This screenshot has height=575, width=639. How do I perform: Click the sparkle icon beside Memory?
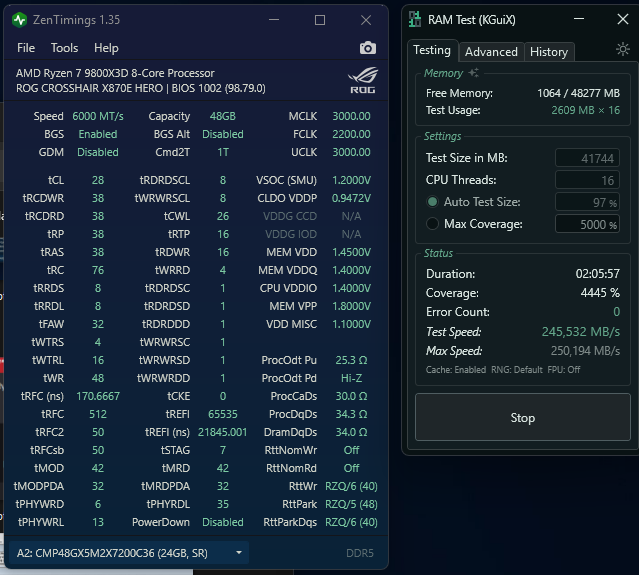pyautogui.click(x=474, y=73)
